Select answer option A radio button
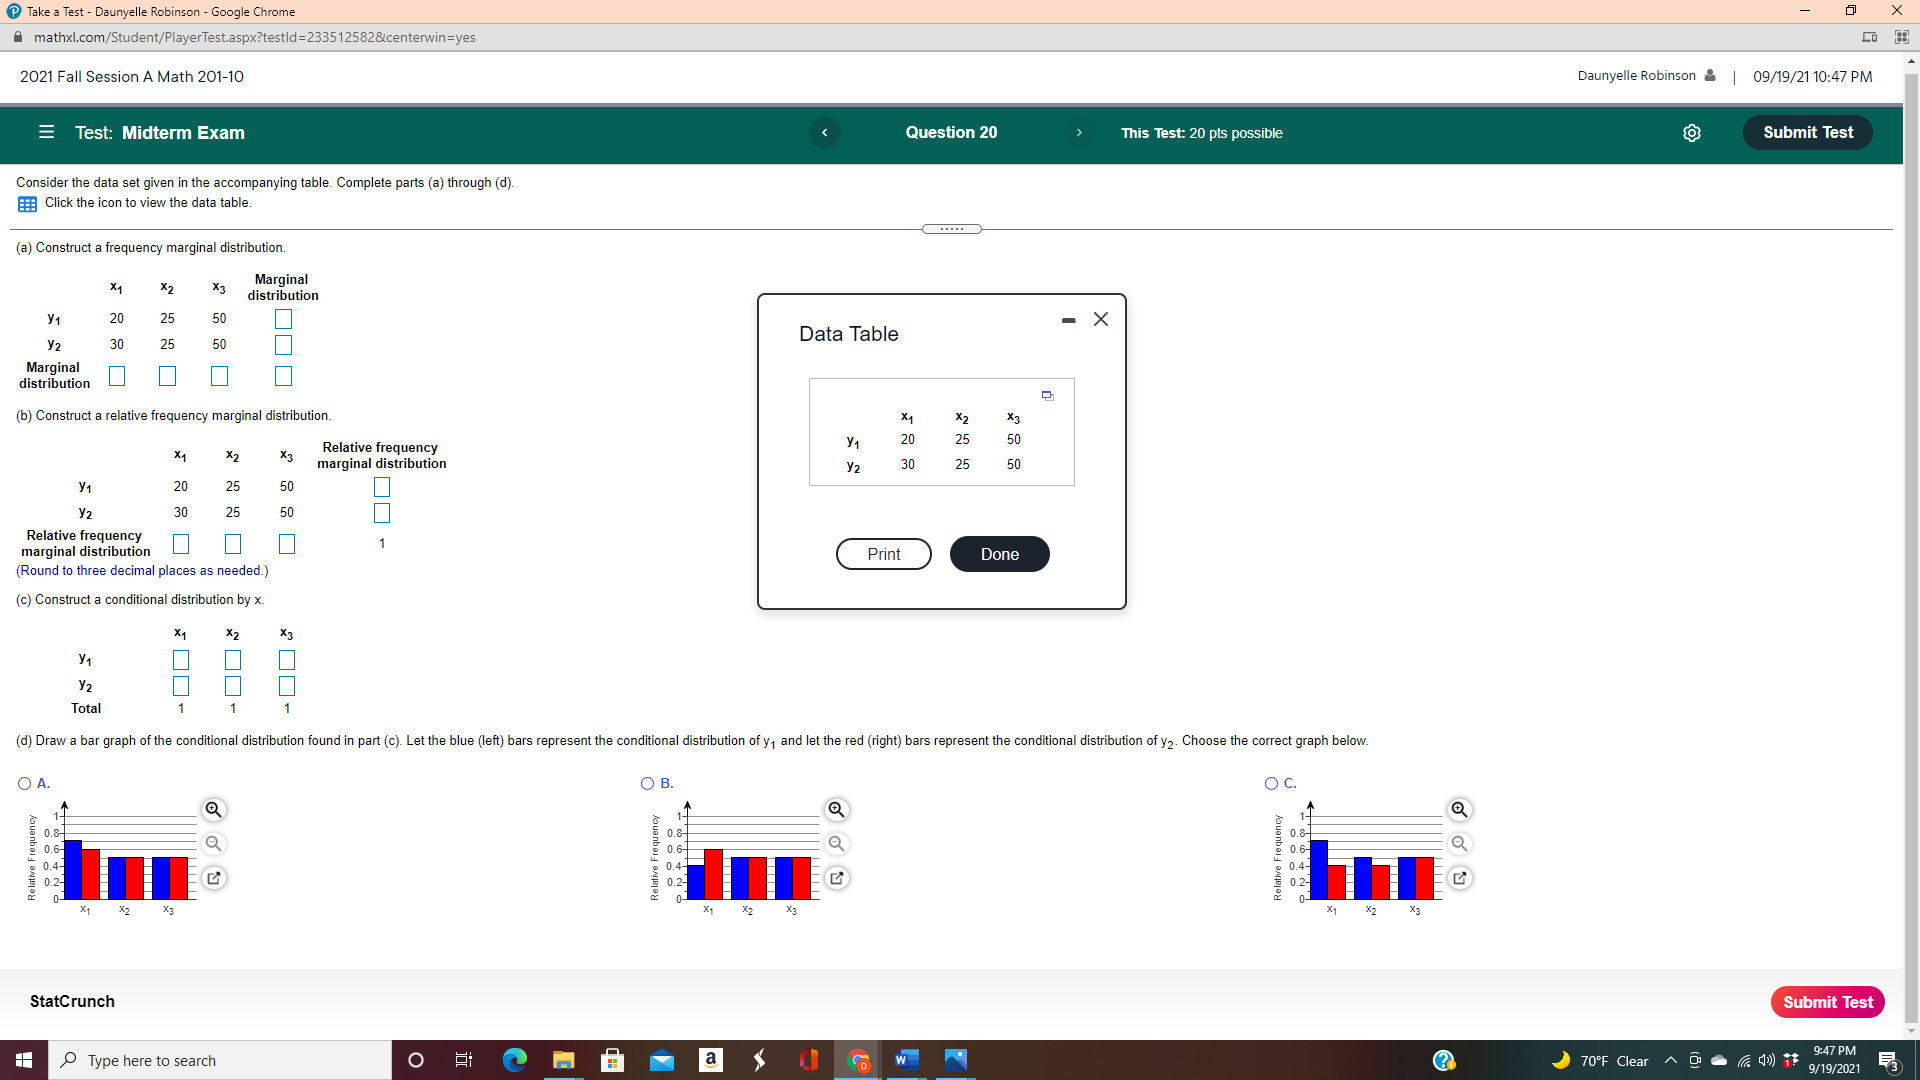 [x=24, y=784]
